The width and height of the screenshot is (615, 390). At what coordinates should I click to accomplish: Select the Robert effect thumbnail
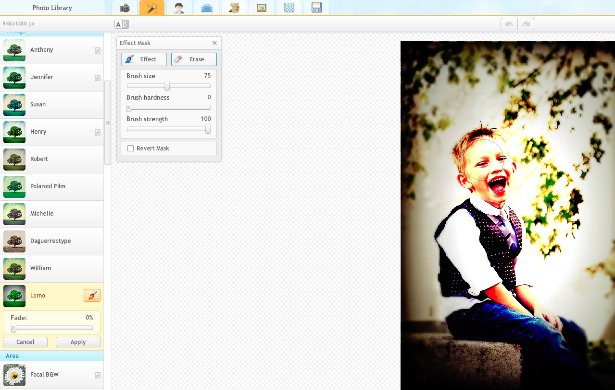[14, 159]
